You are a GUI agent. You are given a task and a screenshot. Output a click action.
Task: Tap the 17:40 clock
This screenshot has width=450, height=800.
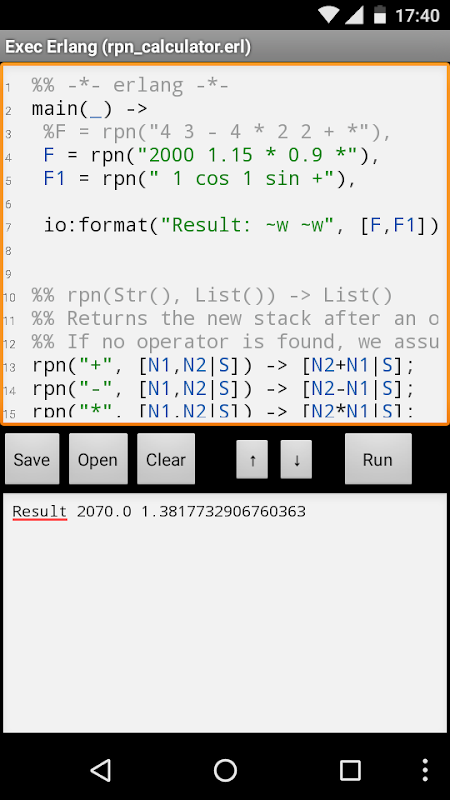[x=417, y=15]
